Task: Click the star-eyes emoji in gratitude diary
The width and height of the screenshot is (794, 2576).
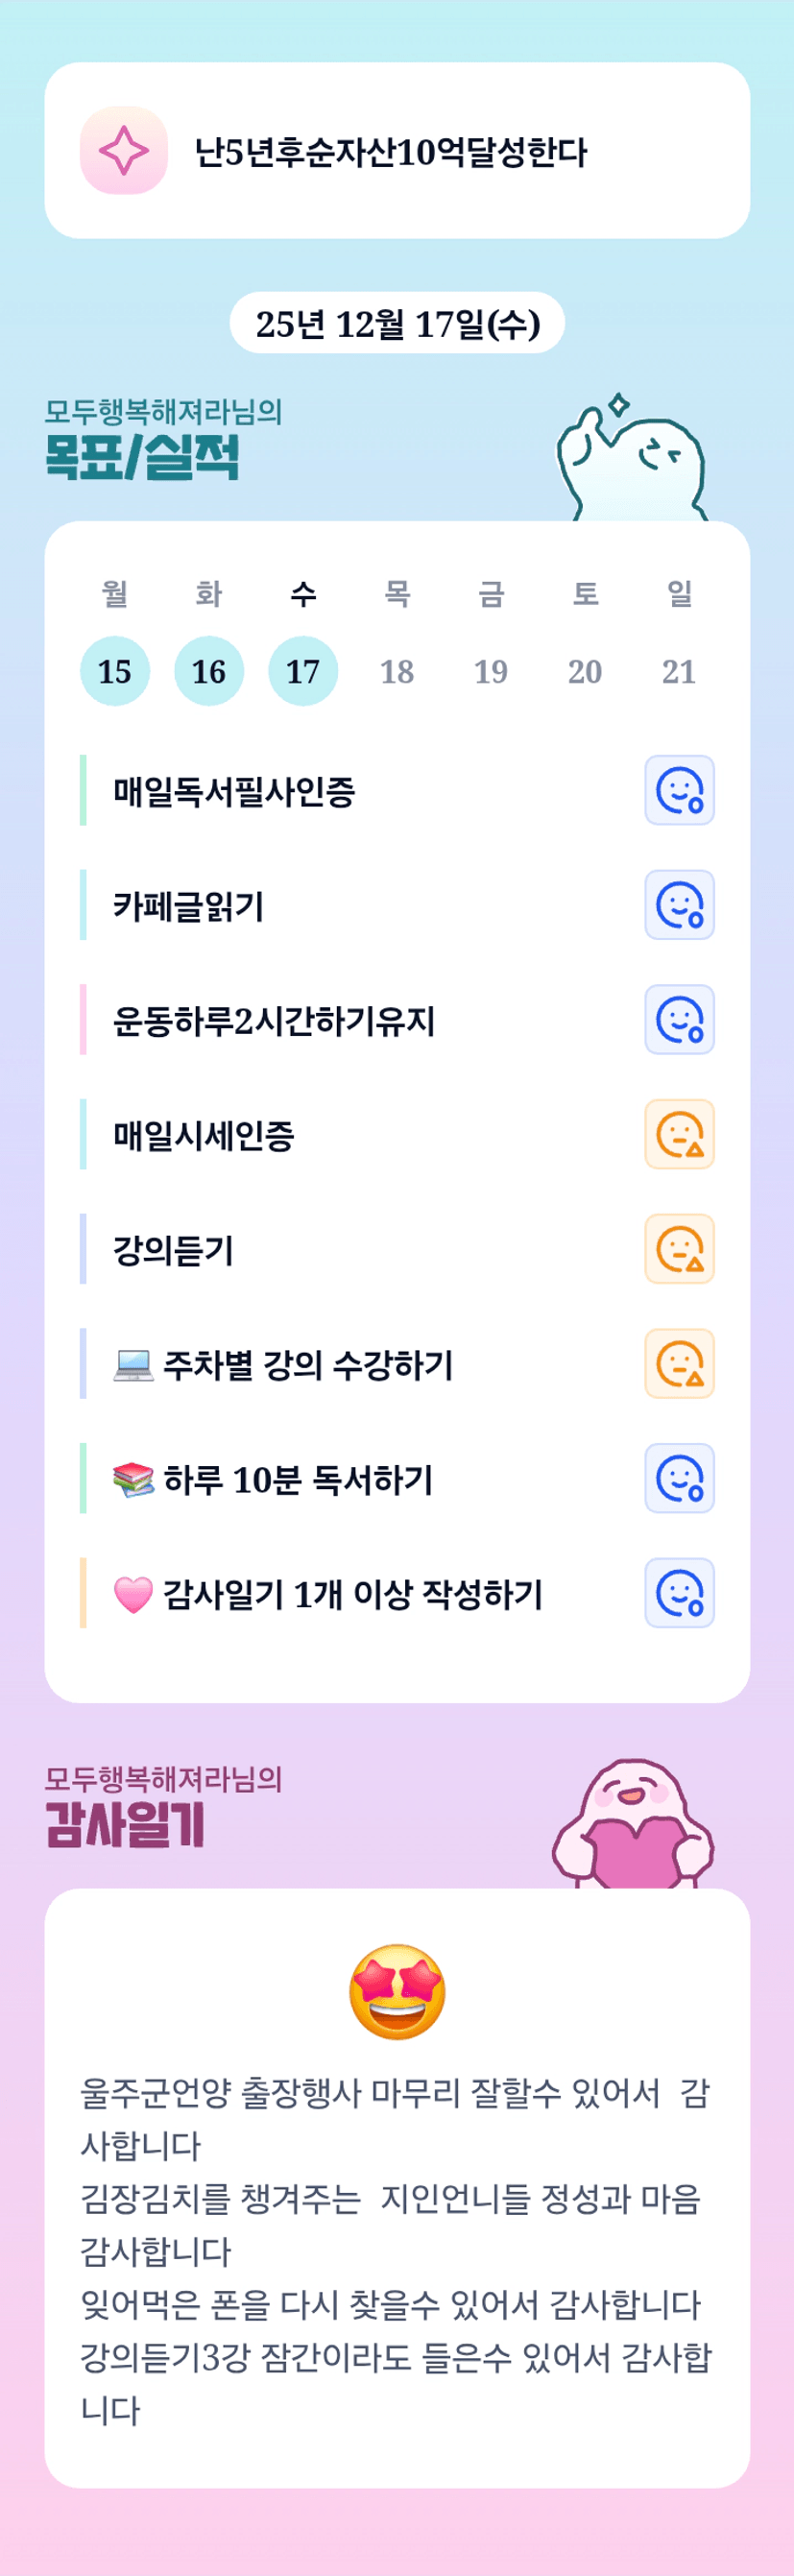Action: tap(397, 1992)
